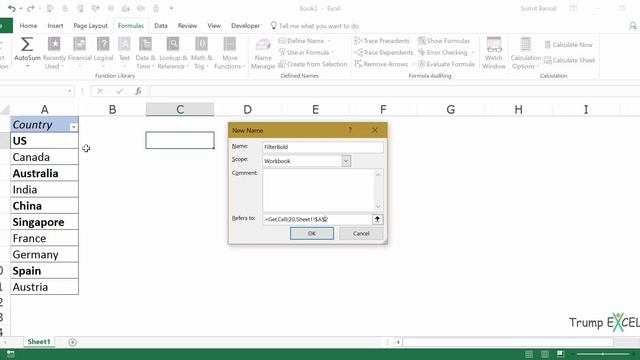Viewport: 640px width, 360px height.
Task: Open the Data tab
Action: tap(161, 26)
